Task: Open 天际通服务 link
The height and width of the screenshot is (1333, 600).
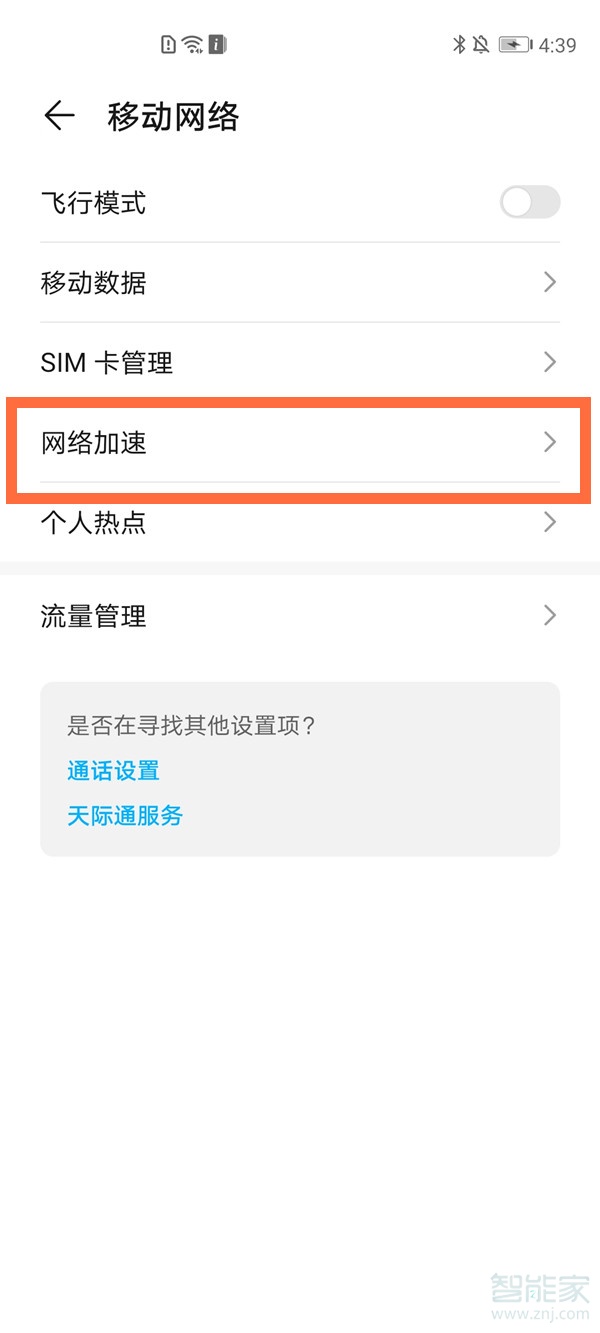Action: (x=124, y=816)
